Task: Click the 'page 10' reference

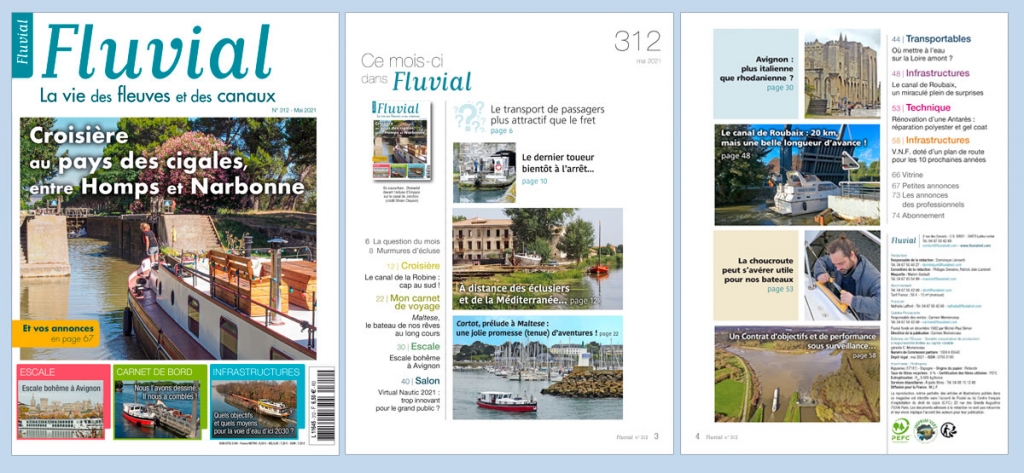Action: [536, 181]
